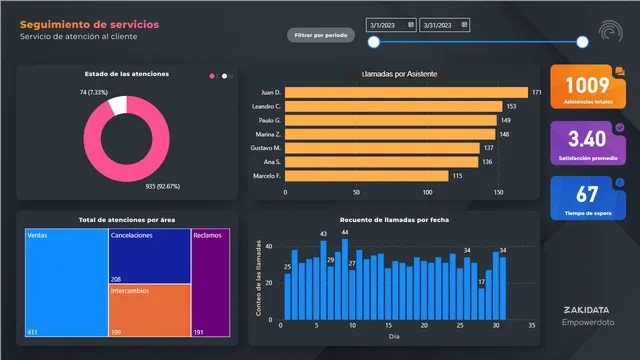The height and width of the screenshot is (360, 640).
Task: Select the Ana S. bar
Action: (x=381, y=162)
